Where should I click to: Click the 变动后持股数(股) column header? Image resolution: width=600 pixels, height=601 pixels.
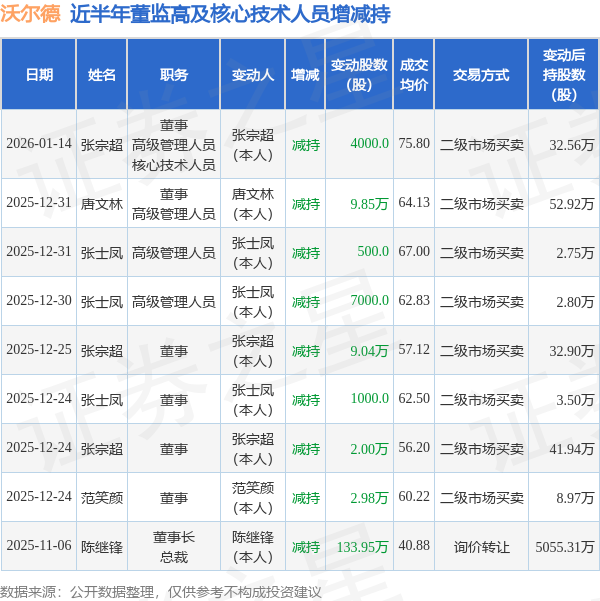[564, 75]
